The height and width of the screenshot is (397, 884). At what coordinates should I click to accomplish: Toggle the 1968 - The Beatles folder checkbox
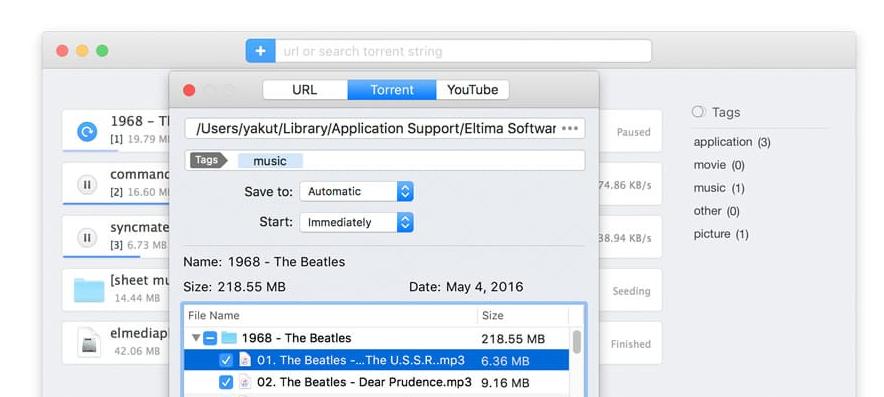(210, 338)
